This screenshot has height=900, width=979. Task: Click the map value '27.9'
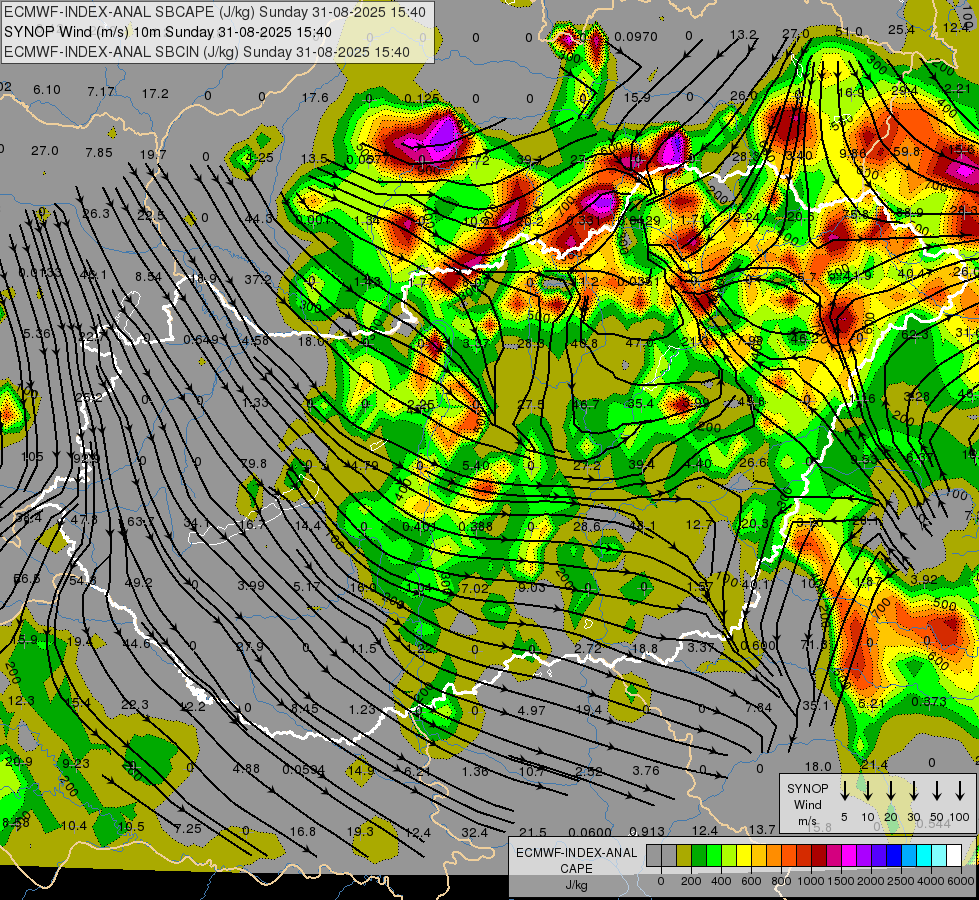click(x=250, y=646)
